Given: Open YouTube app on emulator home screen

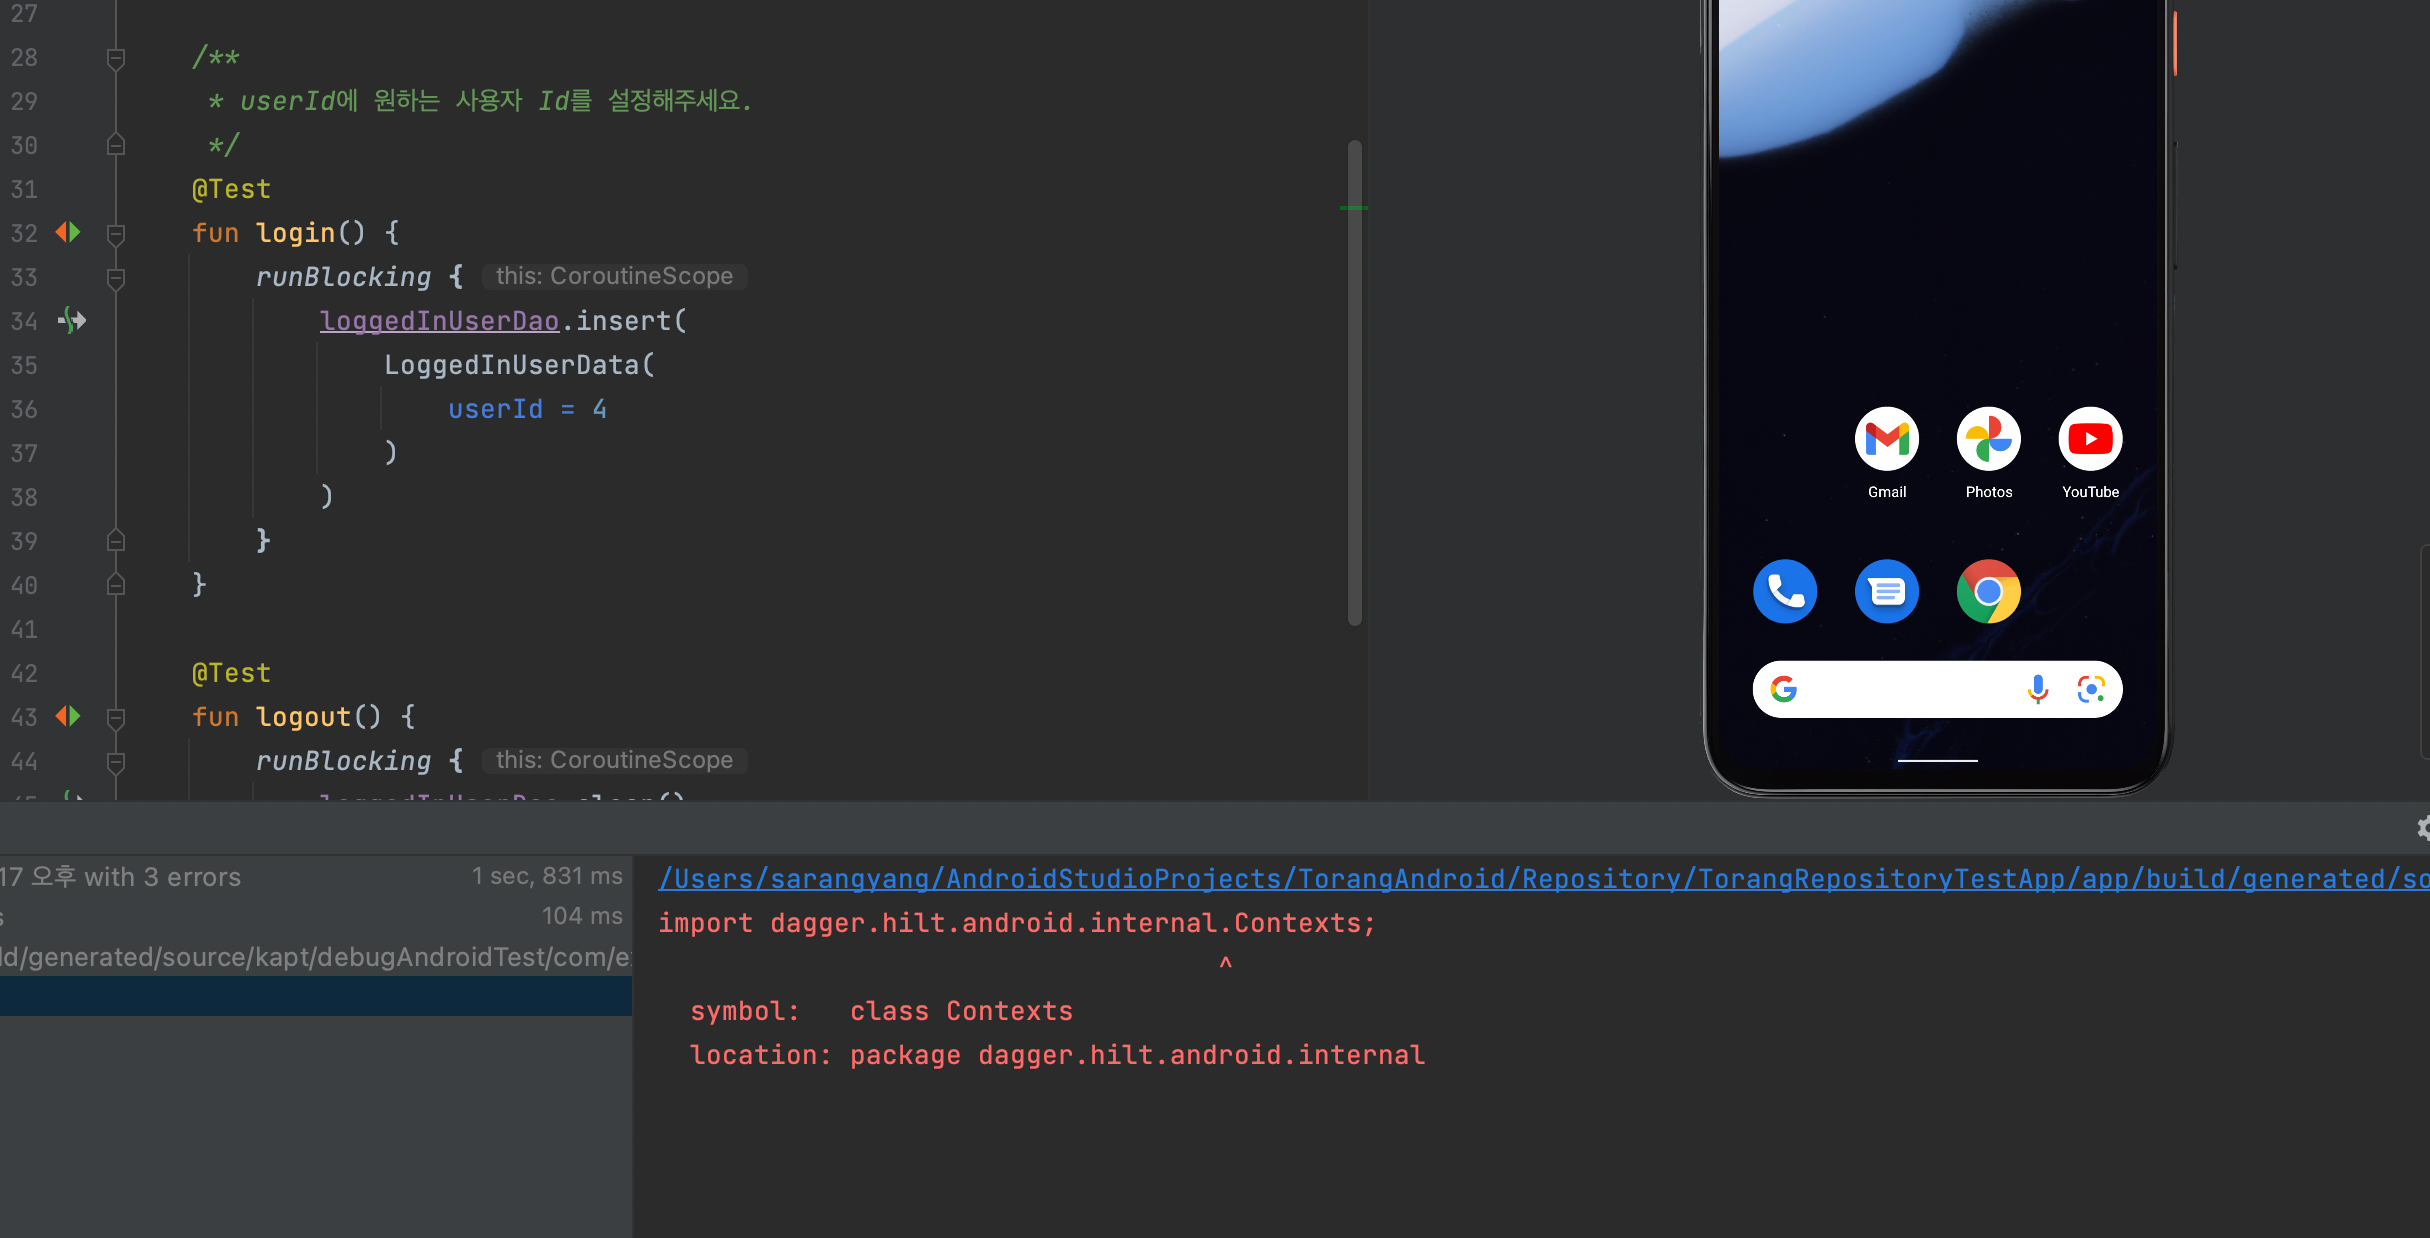Looking at the screenshot, I should tap(2090, 440).
